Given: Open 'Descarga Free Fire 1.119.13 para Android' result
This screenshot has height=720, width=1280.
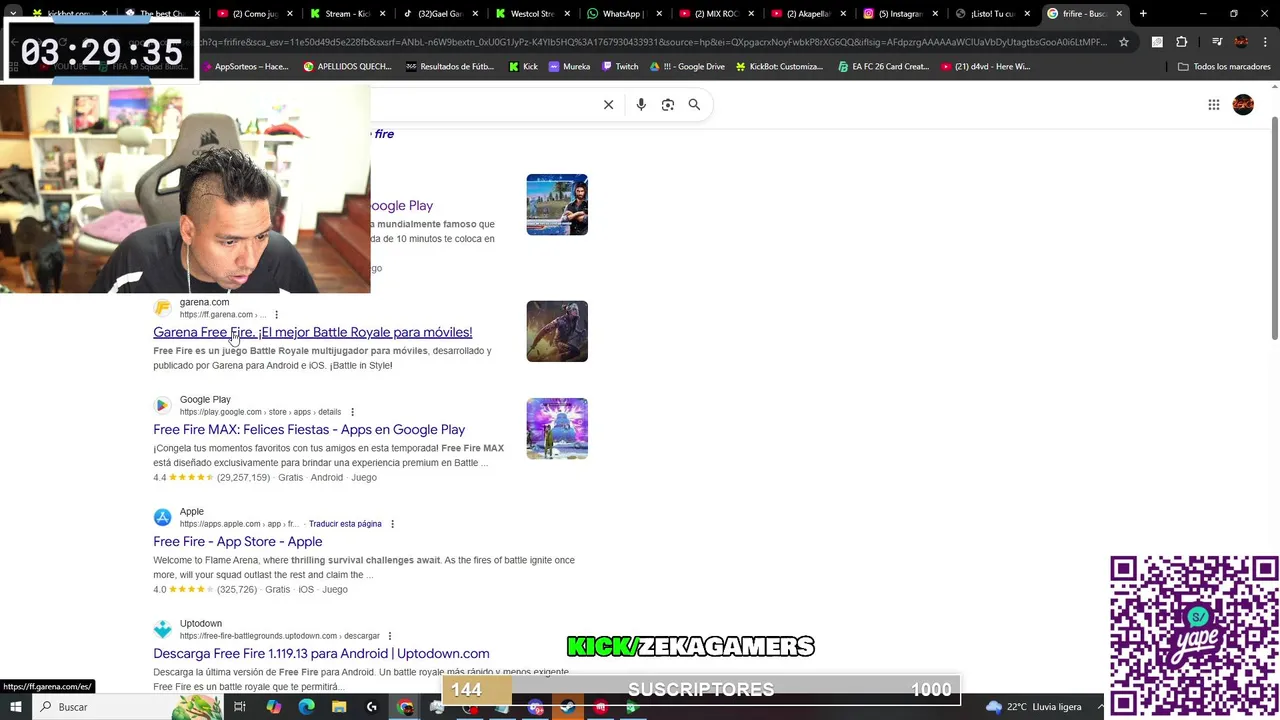Looking at the screenshot, I should pos(321,653).
